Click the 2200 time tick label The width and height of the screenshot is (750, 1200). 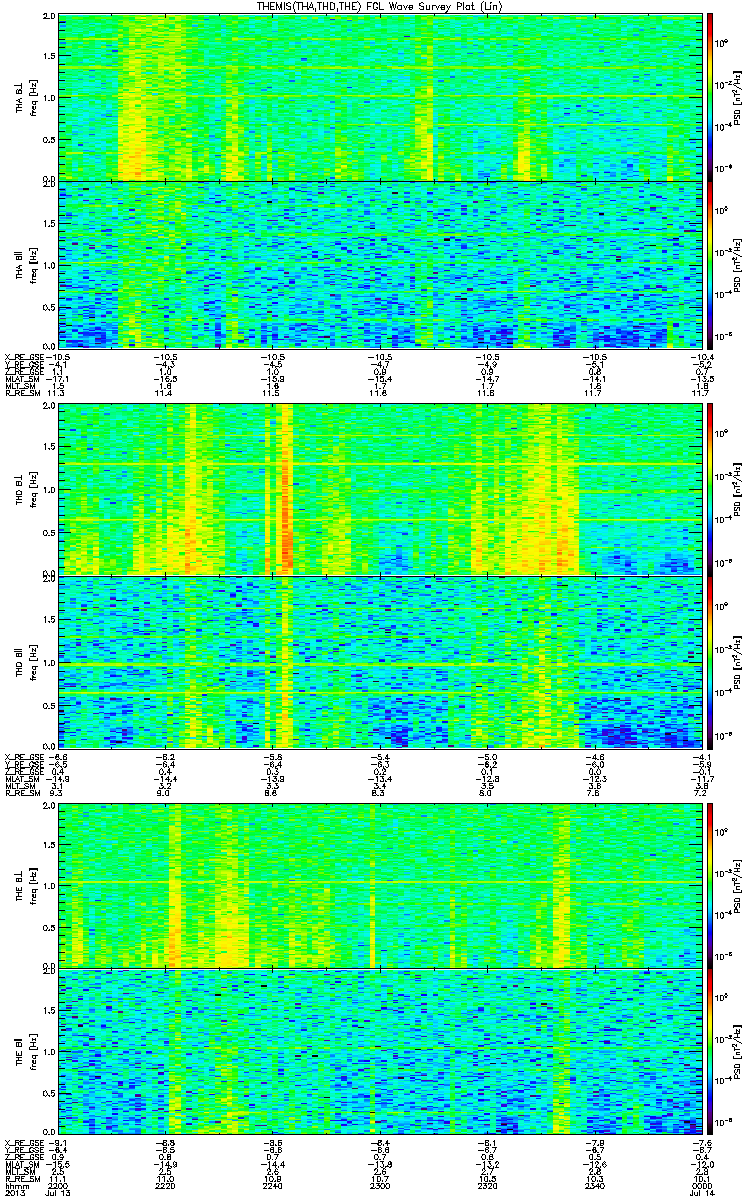coord(59,1187)
